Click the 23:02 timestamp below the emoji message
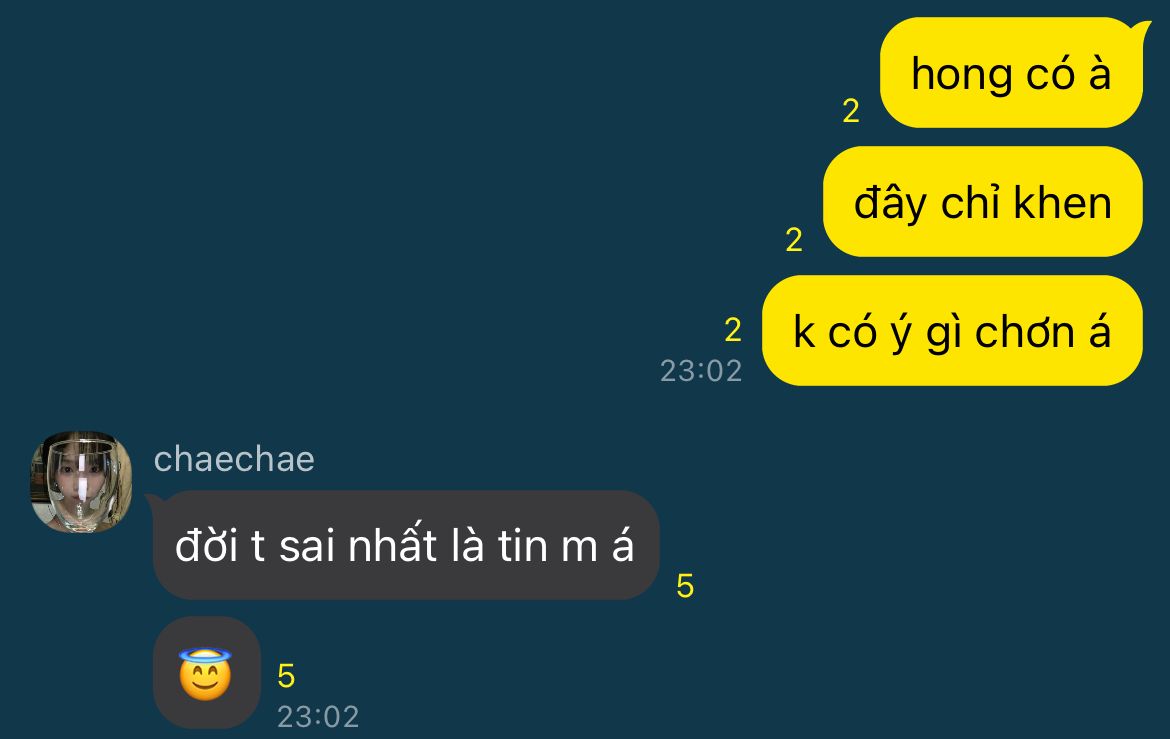This screenshot has width=1170, height=739. [x=318, y=717]
